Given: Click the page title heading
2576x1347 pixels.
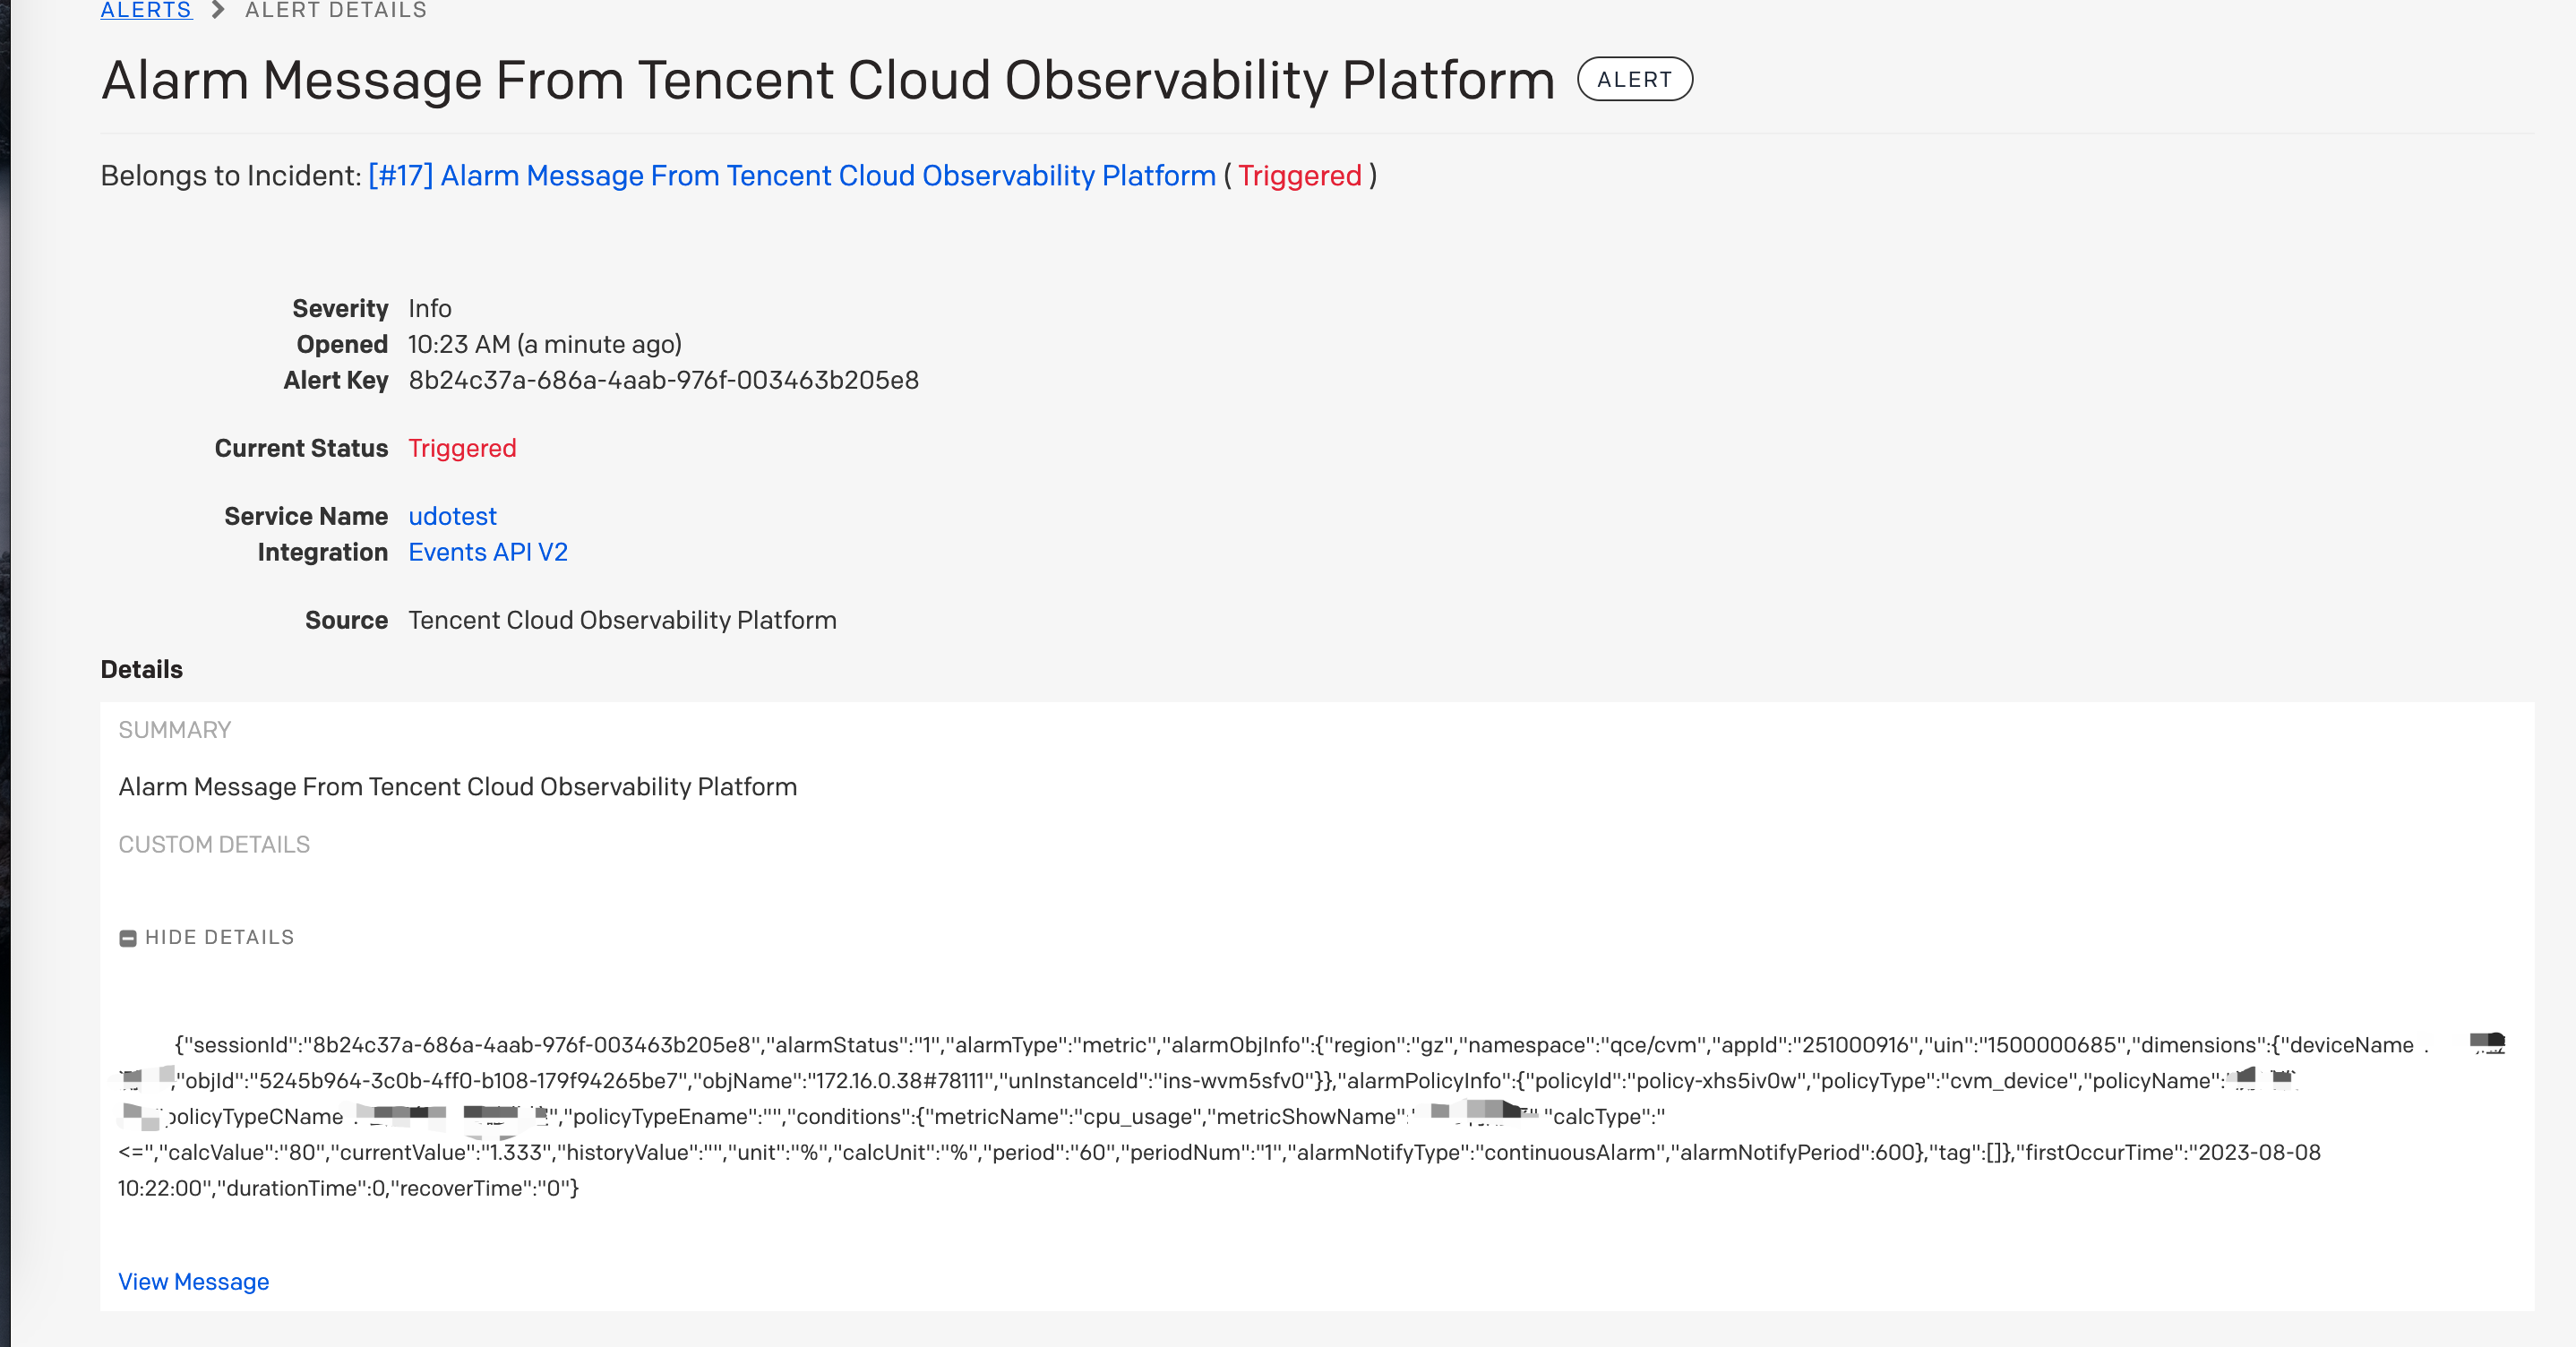Looking at the screenshot, I should [827, 80].
